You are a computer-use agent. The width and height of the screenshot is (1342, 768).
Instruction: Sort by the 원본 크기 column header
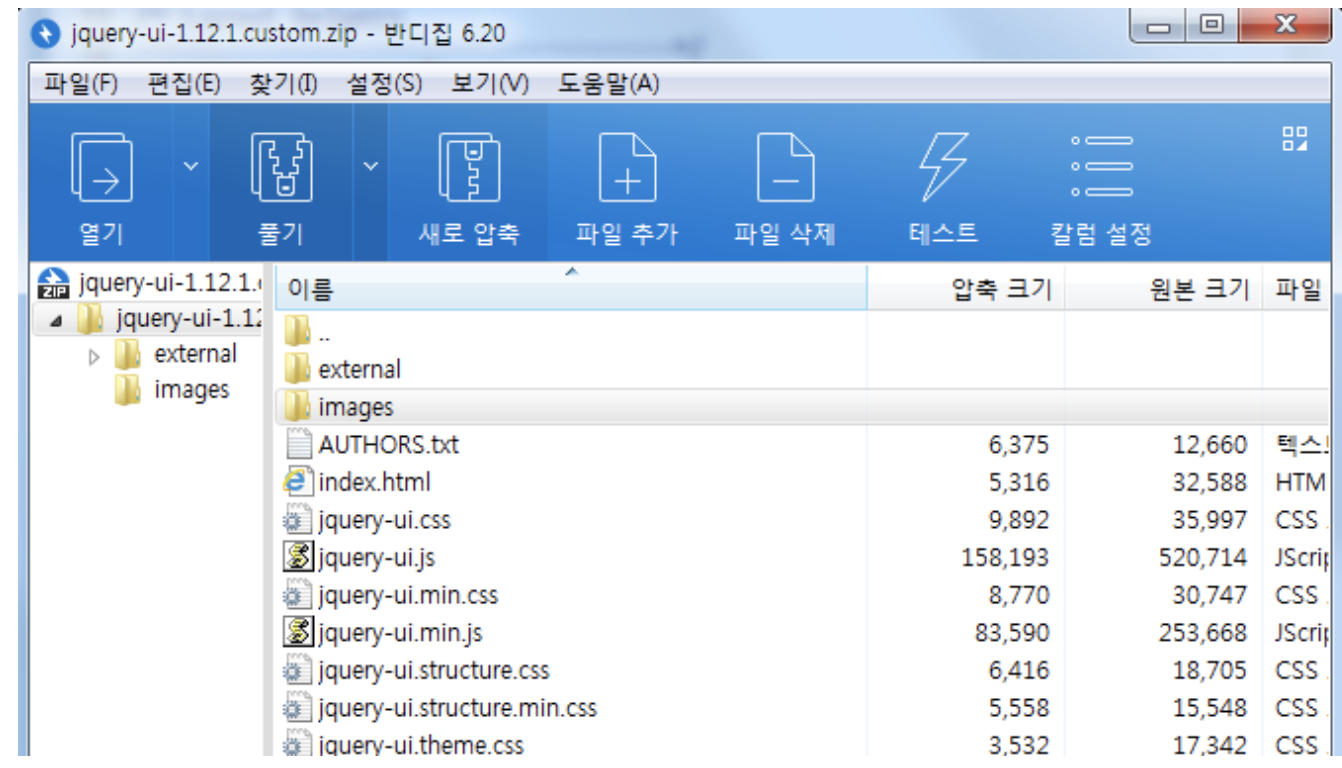(1164, 289)
